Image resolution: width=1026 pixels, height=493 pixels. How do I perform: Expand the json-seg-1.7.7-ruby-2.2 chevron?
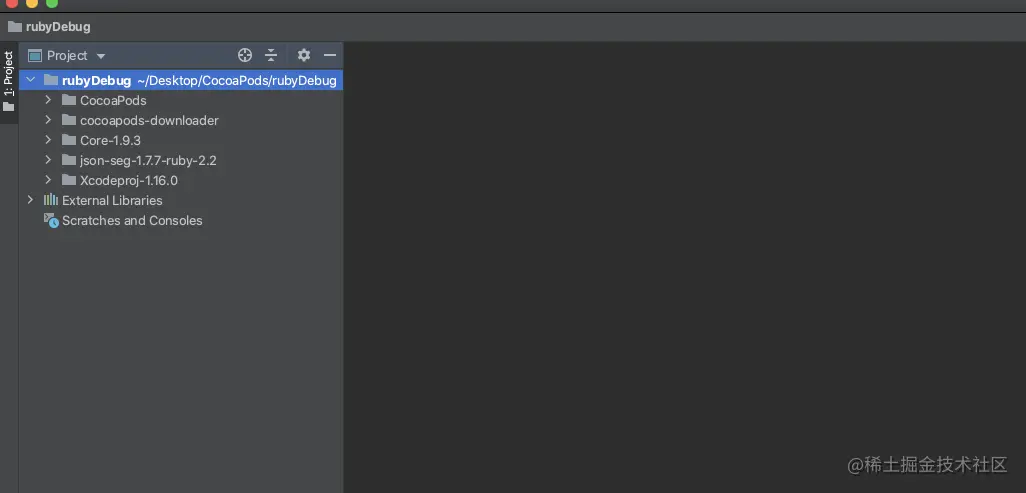pos(48,160)
